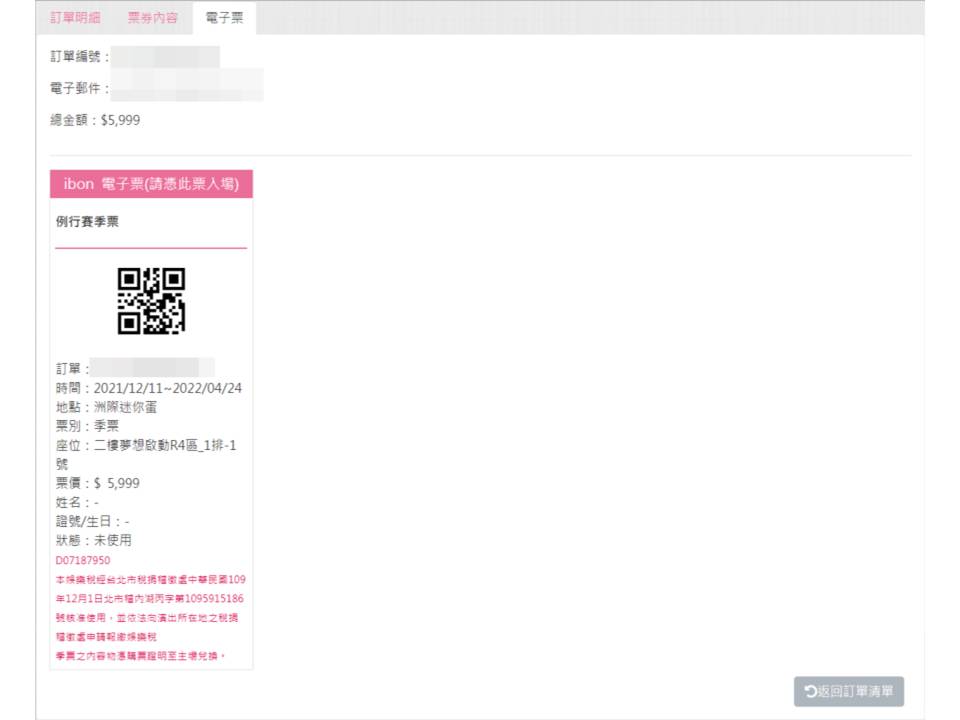The height and width of the screenshot is (720, 960).
Task: Click the date range 2021/12/11~2022/04/24
Action: [x=168, y=388]
